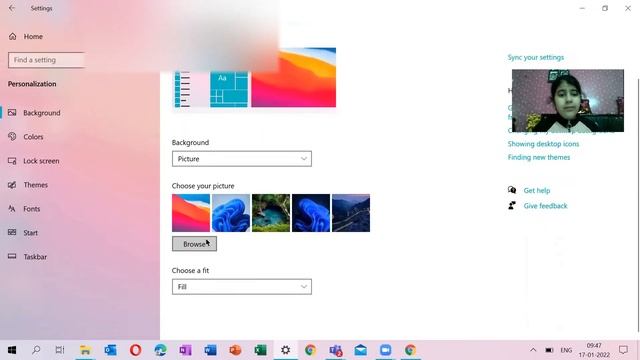Open Microsoft Teams from taskbar
This screenshot has width=640, height=360.
336,350
